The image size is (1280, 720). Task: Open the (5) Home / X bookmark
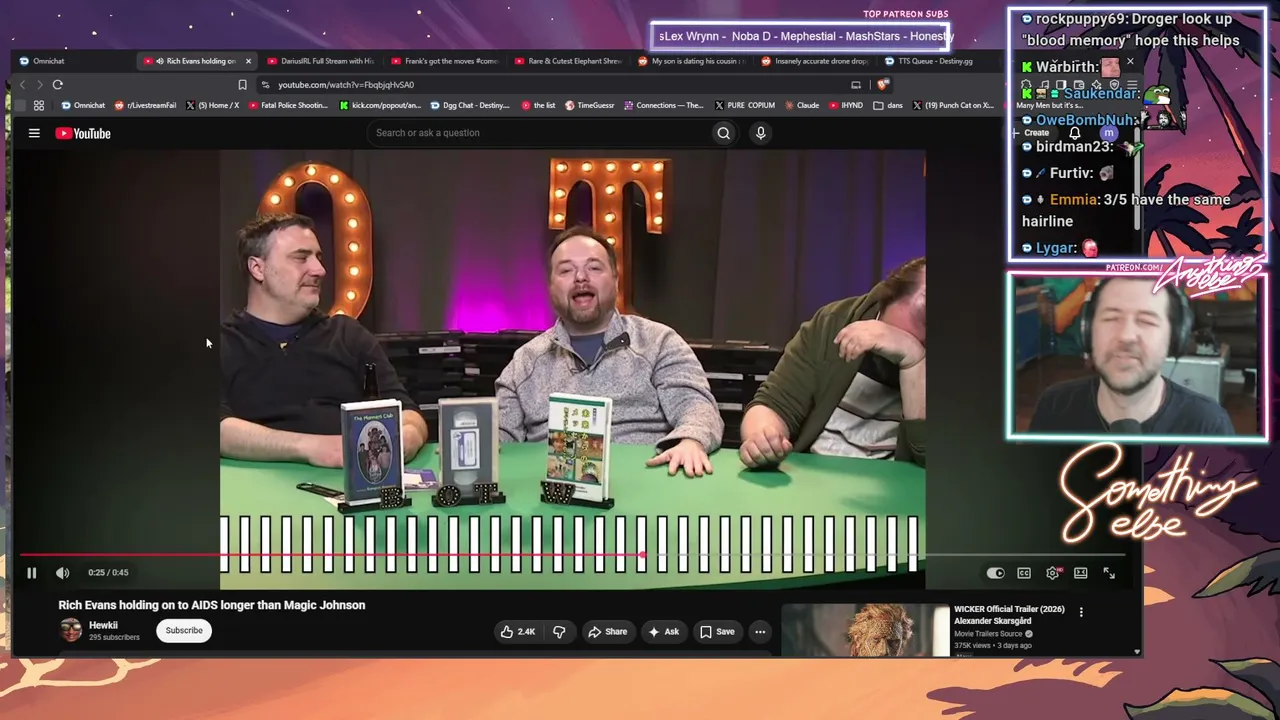click(x=212, y=105)
